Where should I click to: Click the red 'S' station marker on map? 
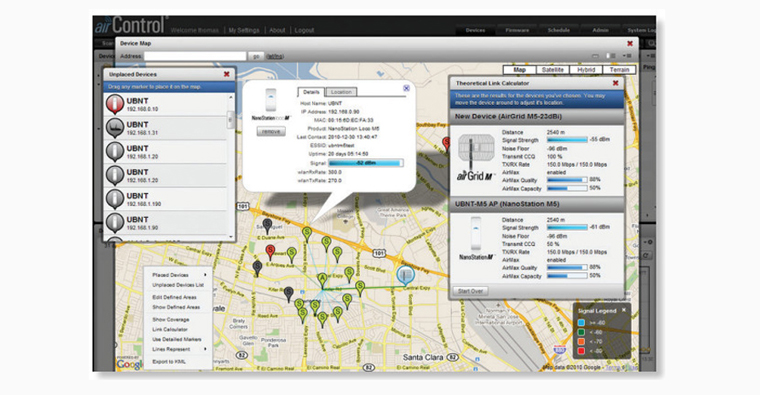(x=270, y=252)
